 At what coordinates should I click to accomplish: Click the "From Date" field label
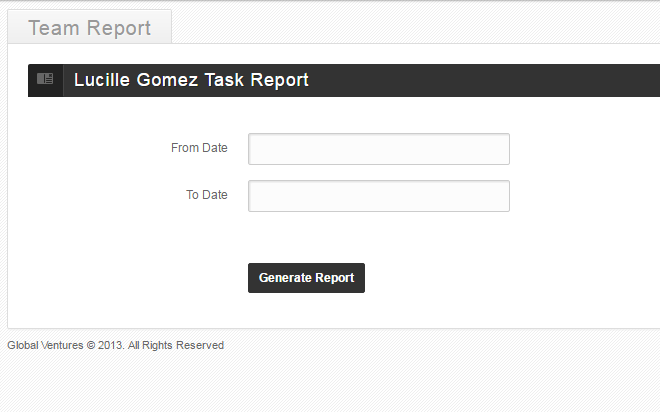(x=199, y=148)
